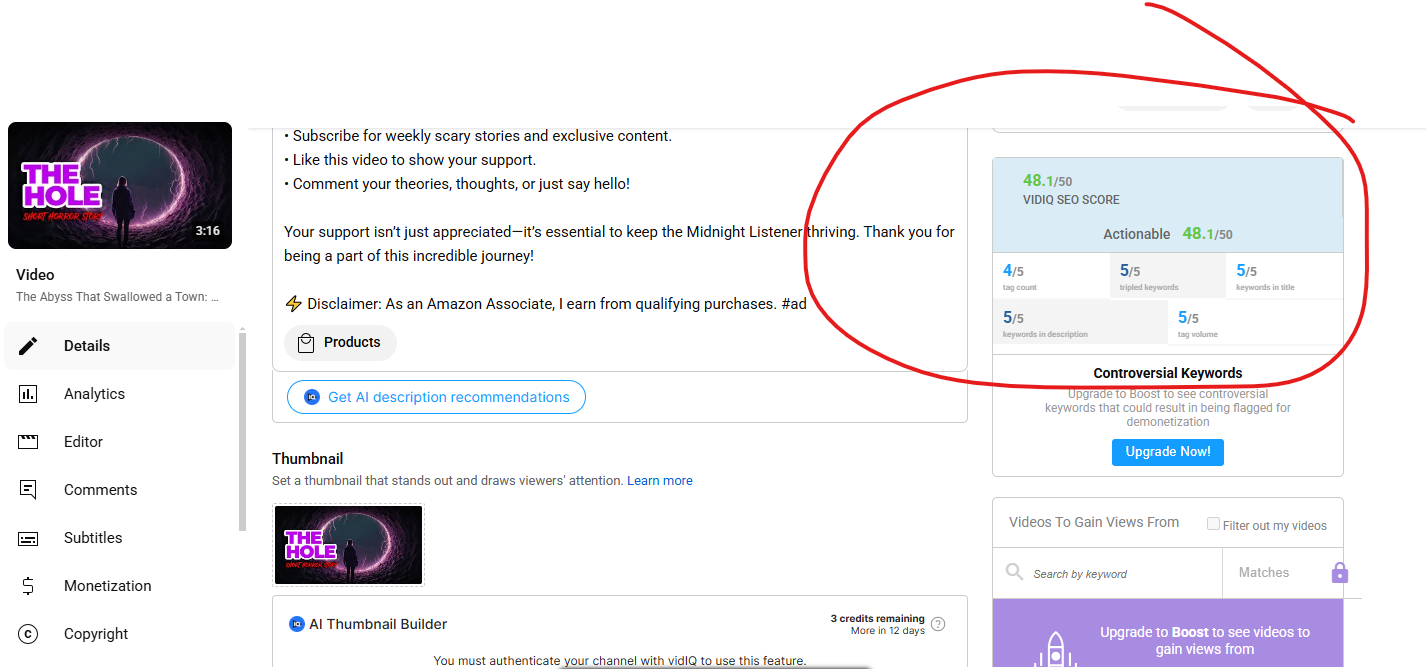Click the Comments speech bubble icon
1426x669 pixels.
28,490
